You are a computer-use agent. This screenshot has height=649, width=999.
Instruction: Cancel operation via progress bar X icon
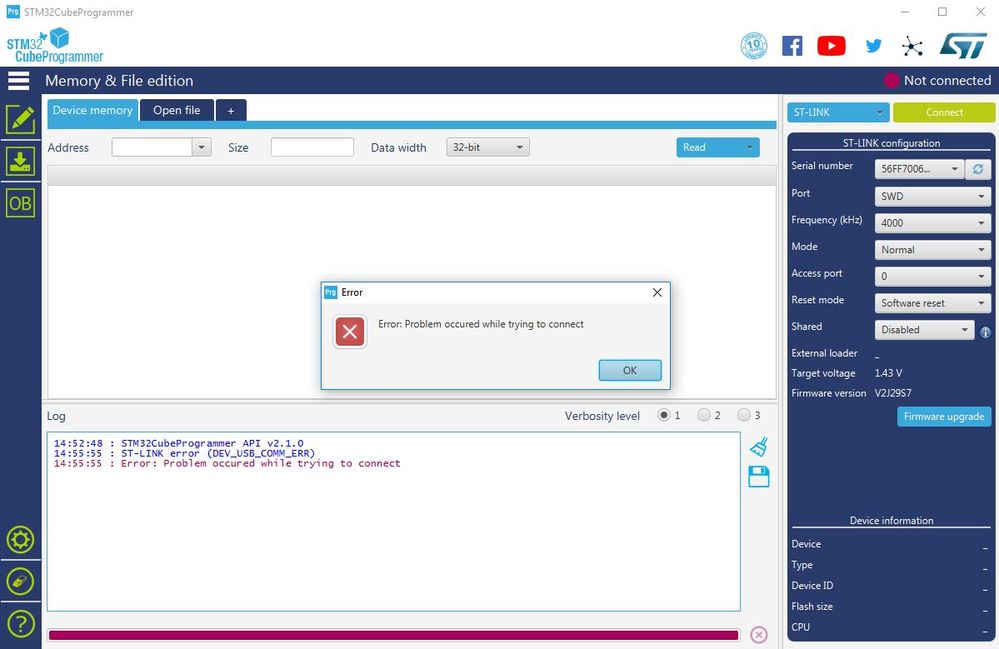coord(759,634)
